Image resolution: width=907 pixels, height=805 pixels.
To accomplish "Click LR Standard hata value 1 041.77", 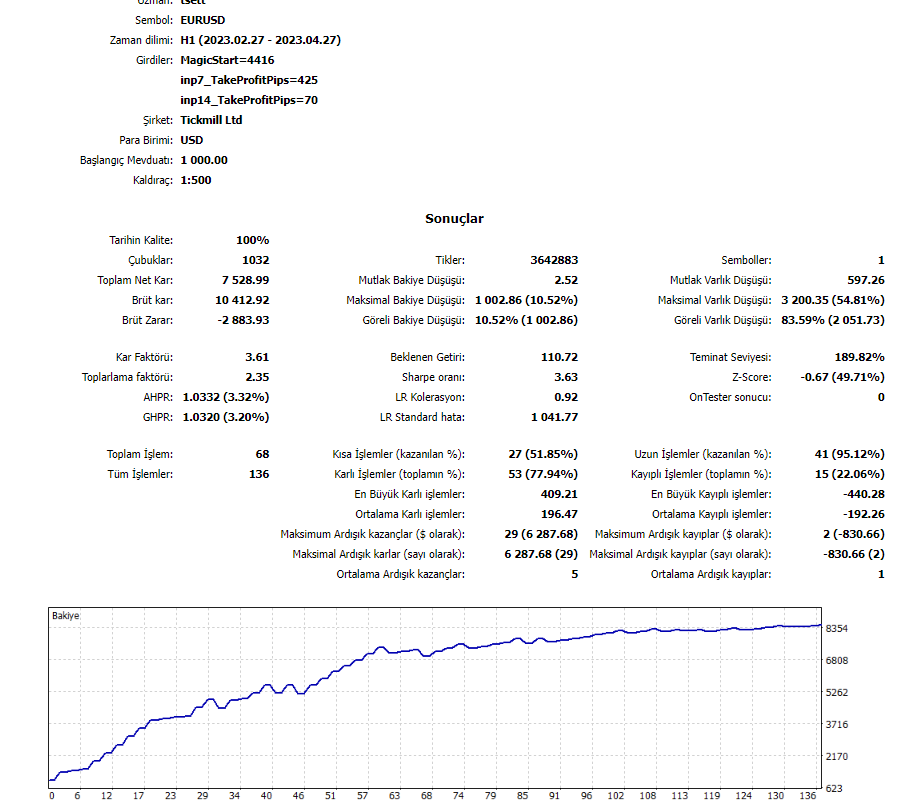I will pyautogui.click(x=554, y=417).
